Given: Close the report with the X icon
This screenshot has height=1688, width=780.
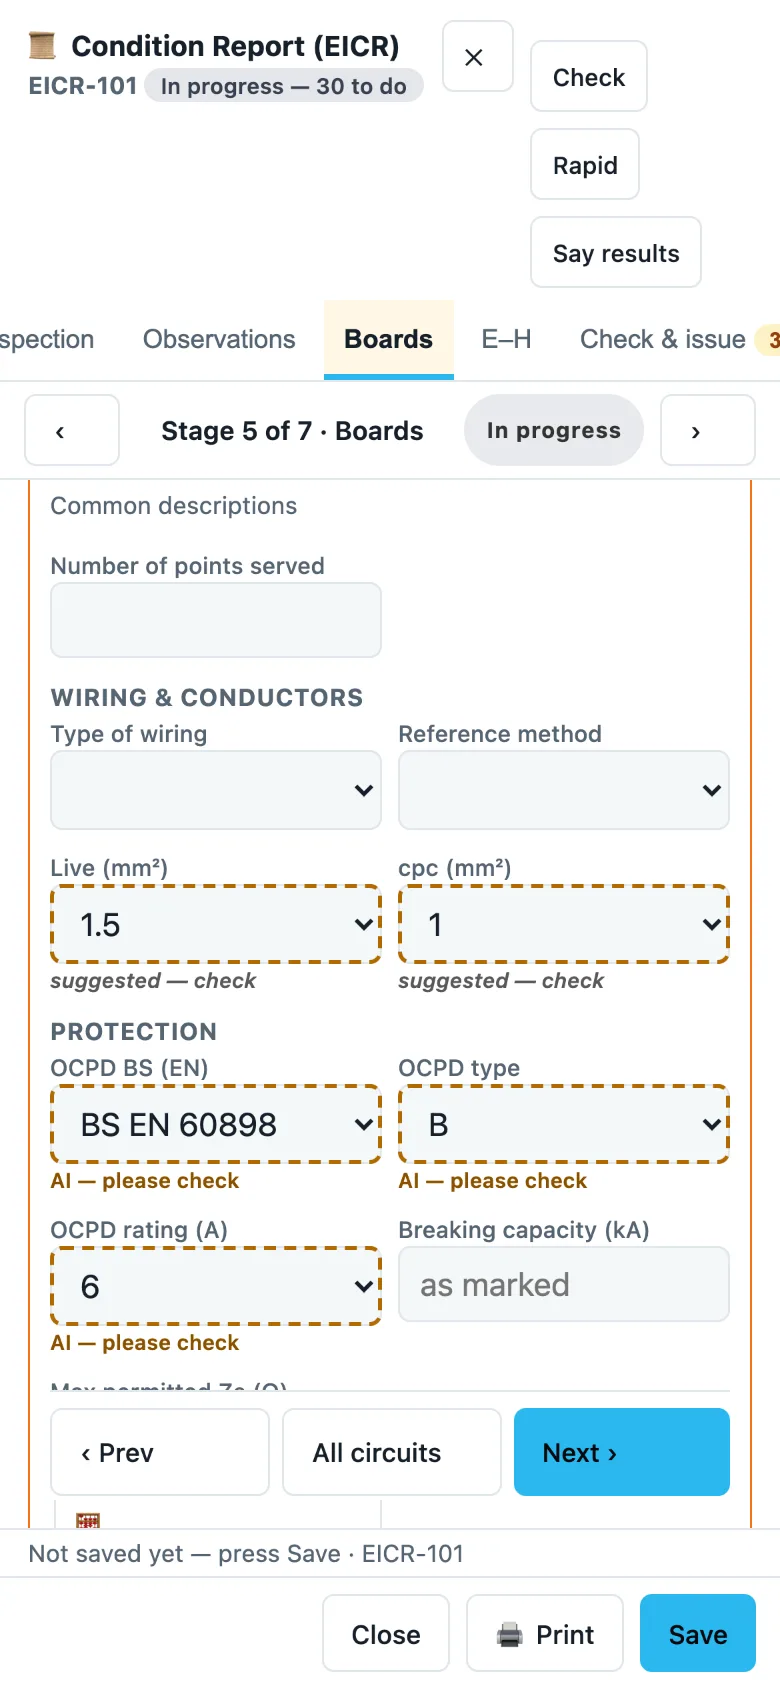Looking at the screenshot, I should point(478,57).
